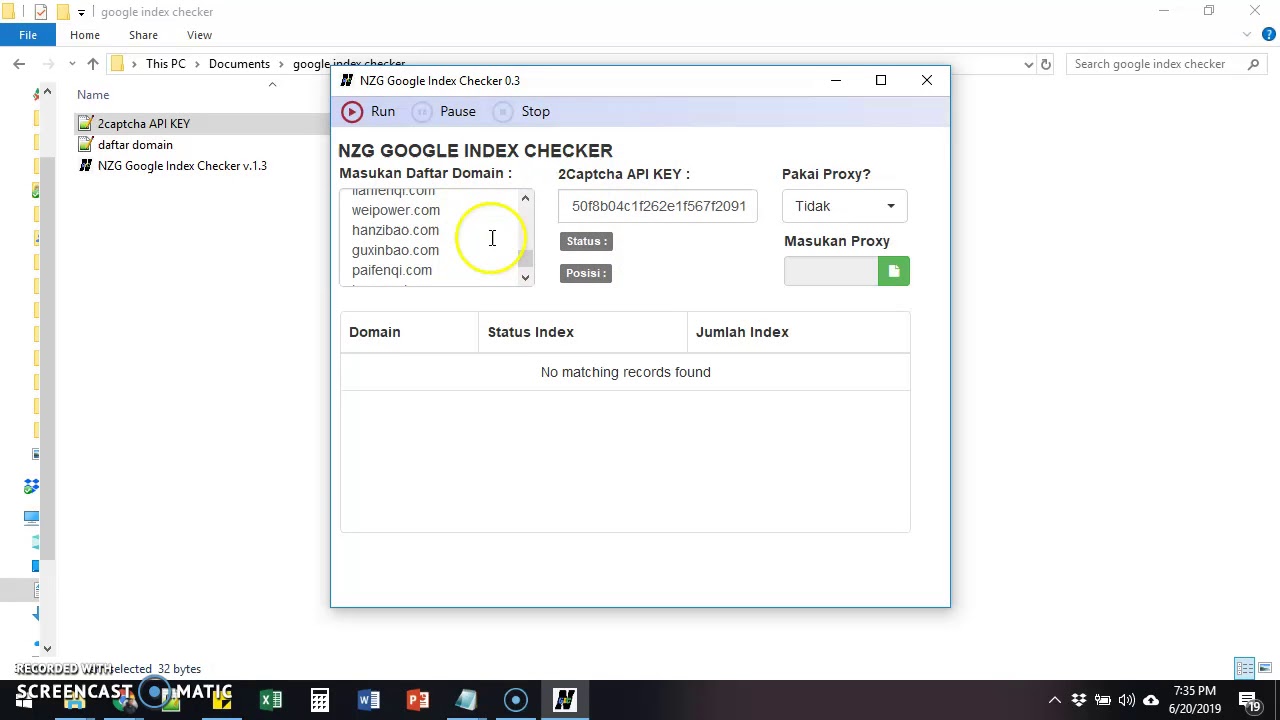Click the domain list scroll-up arrow
This screenshot has height=720, width=1280.
525,198
